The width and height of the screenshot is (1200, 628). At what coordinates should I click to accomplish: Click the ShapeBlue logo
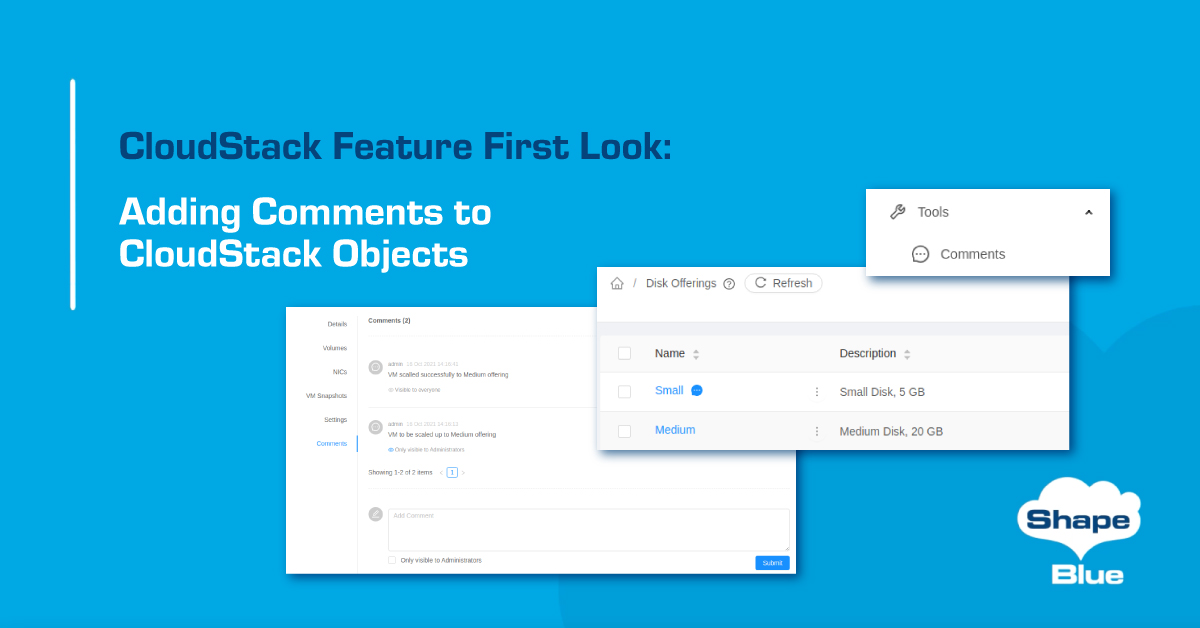(1078, 531)
